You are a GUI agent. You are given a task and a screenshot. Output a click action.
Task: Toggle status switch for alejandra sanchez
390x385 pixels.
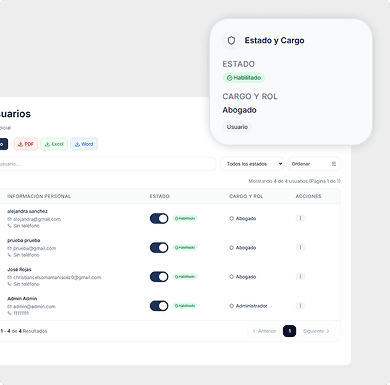(159, 219)
